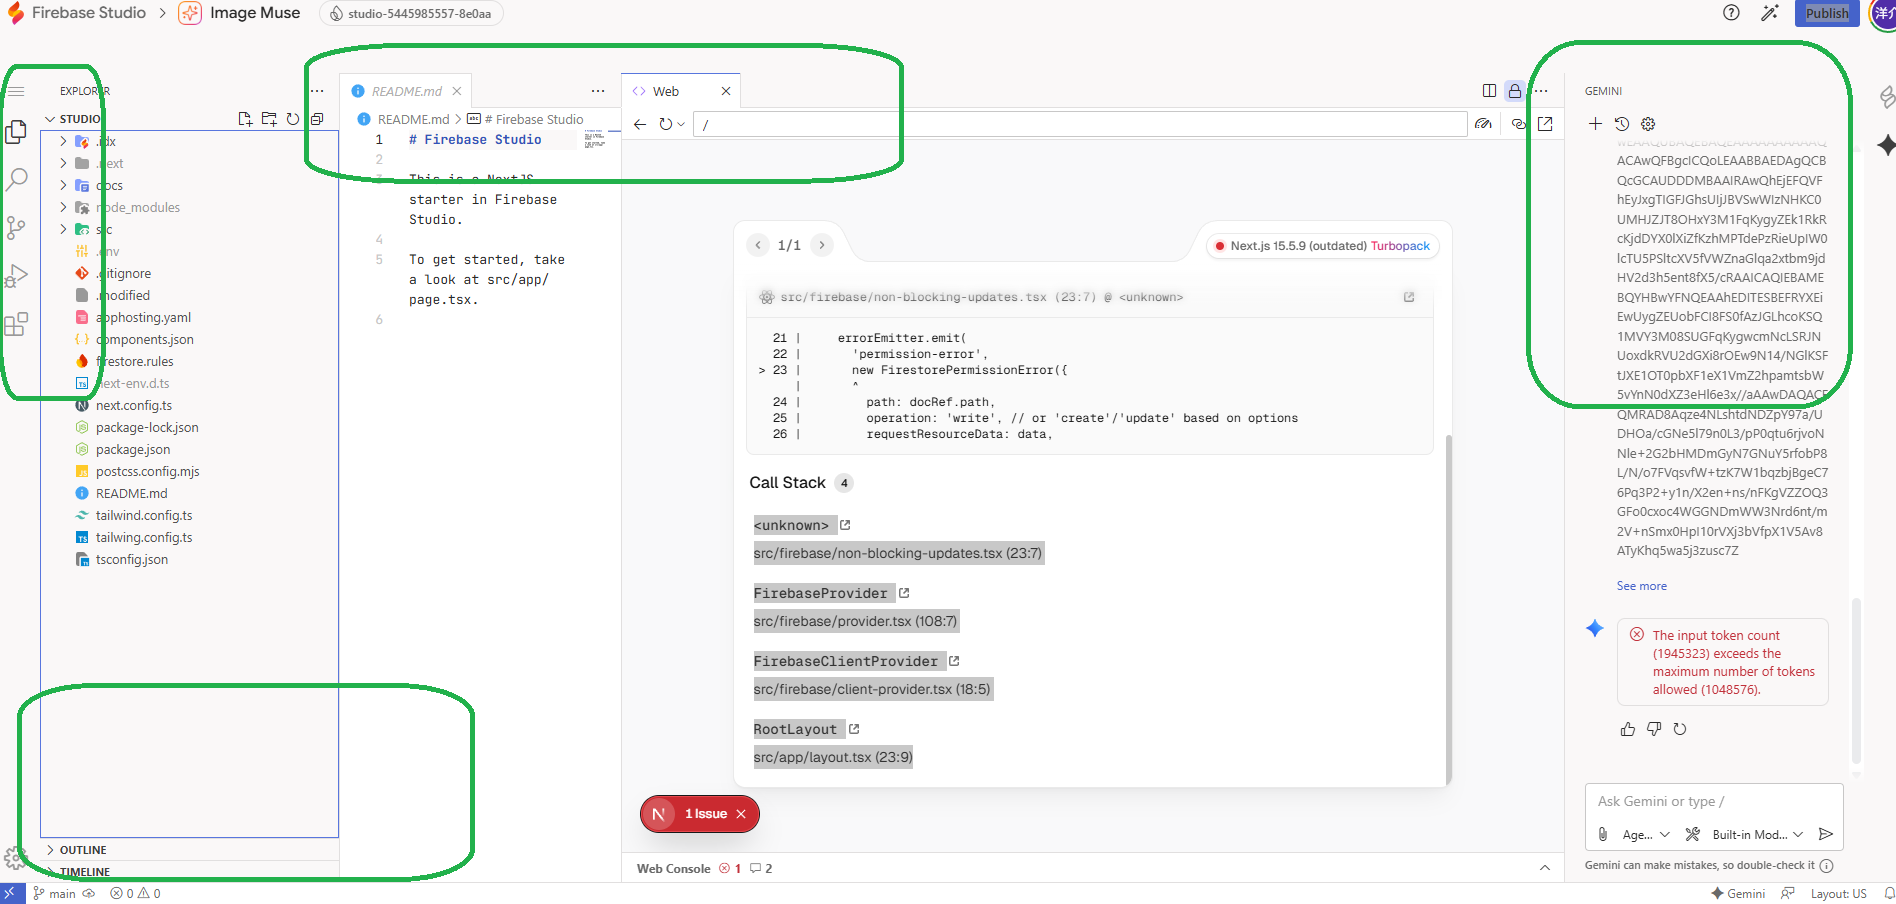Image resolution: width=1896 pixels, height=904 pixels.
Task: Attach a file in the Gemini prompt
Action: tap(1601, 834)
